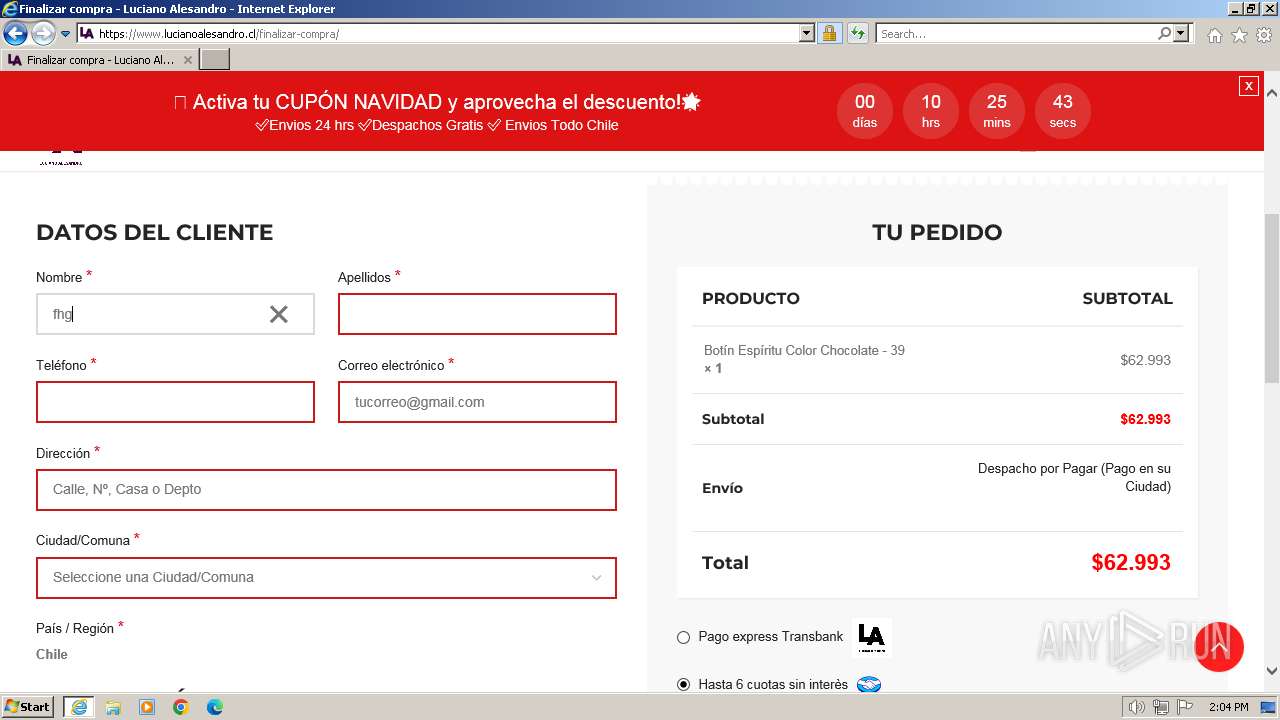This screenshot has width=1280, height=720.
Task: Click the Apellidos input field
Action: (x=477, y=314)
